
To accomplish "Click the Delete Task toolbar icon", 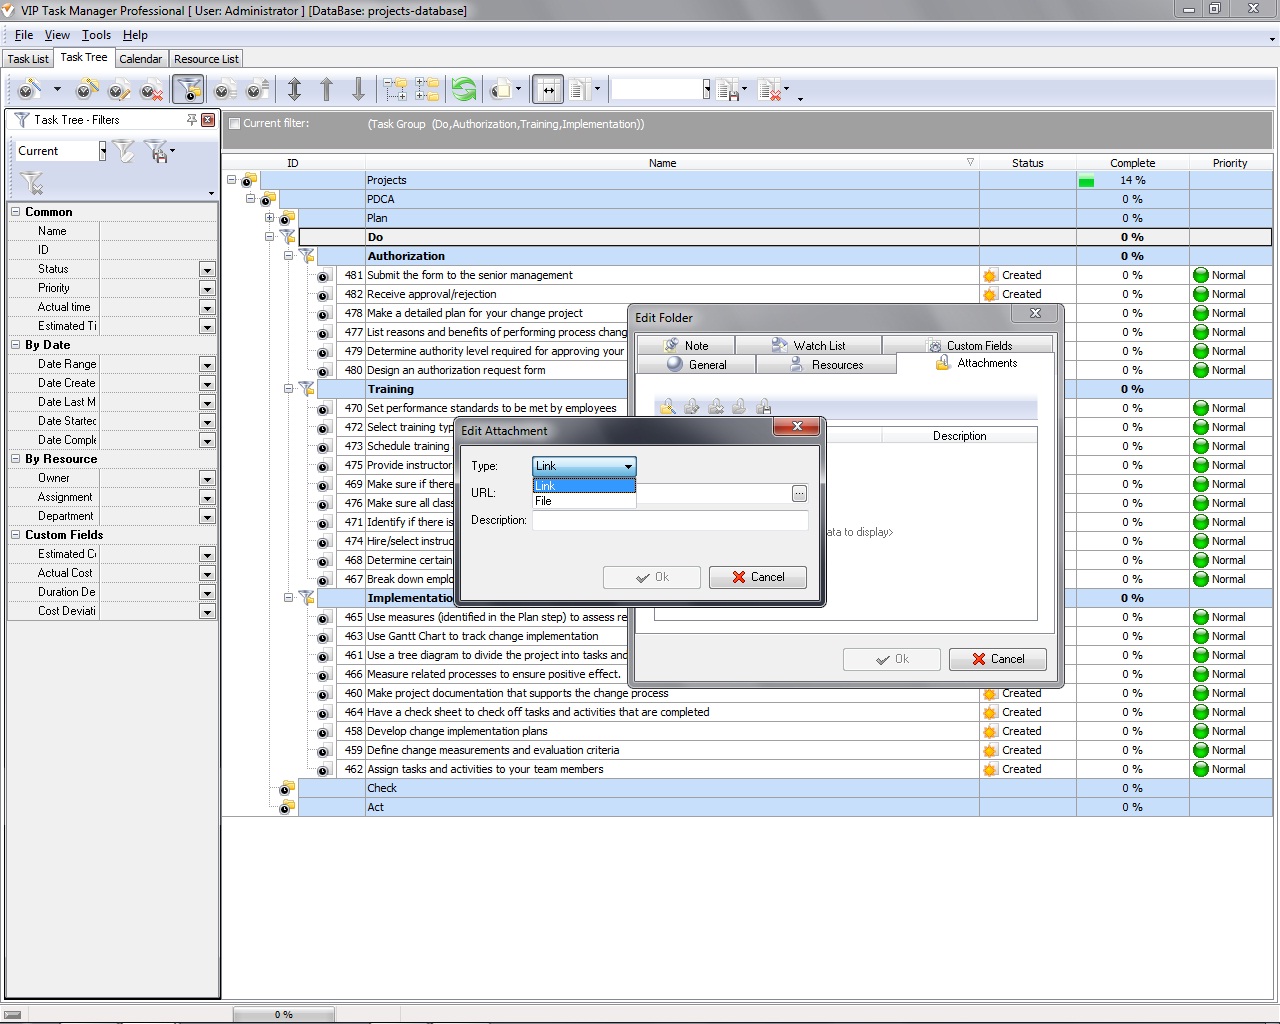I will [151, 91].
